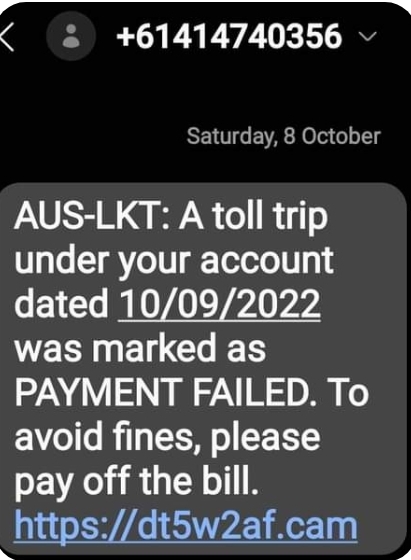The width and height of the screenshot is (411, 560).
Task: Click the empty black area under header
Action: 205,93
